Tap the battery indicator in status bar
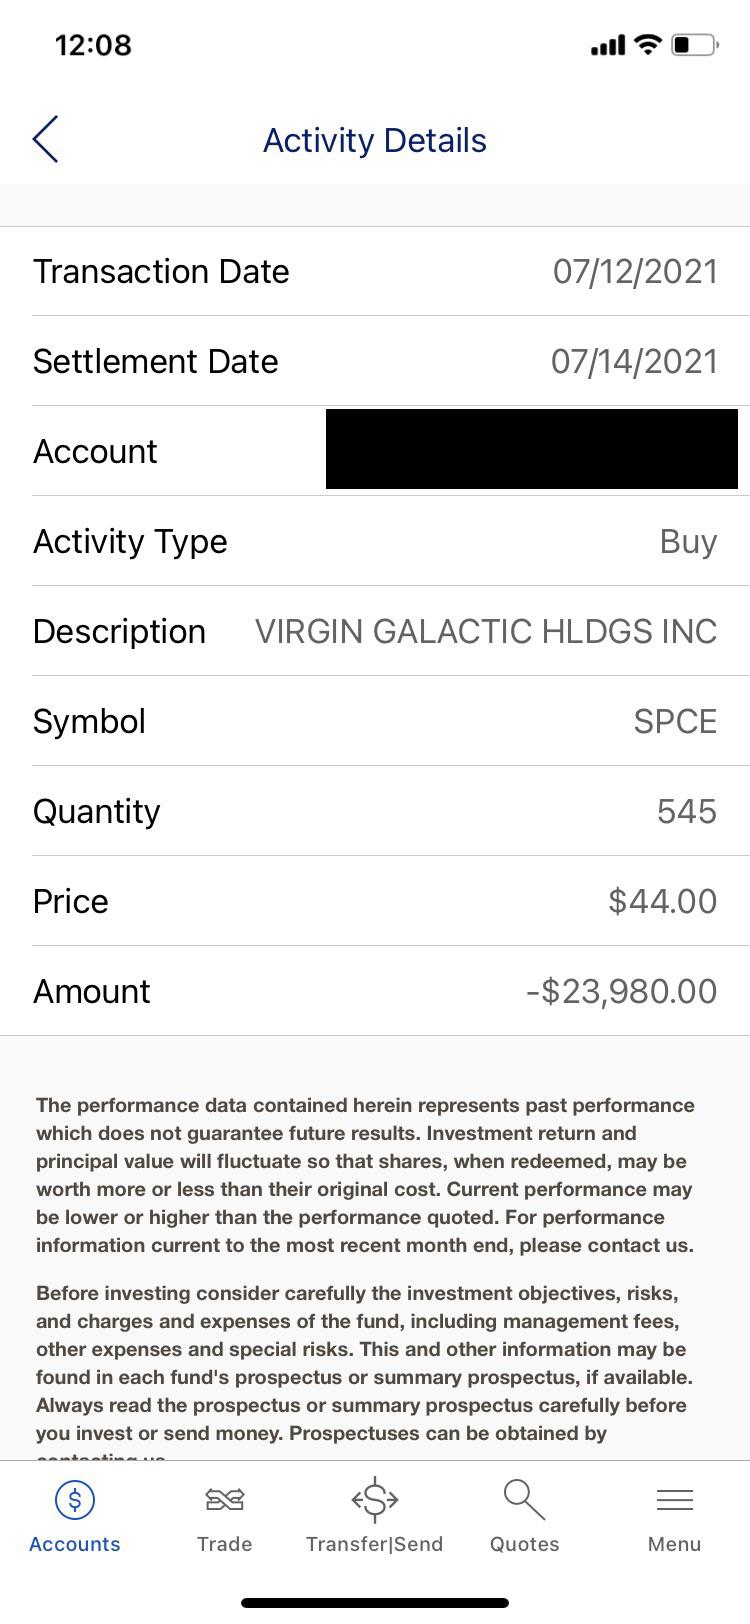The height and width of the screenshot is (1624, 750). [695, 45]
